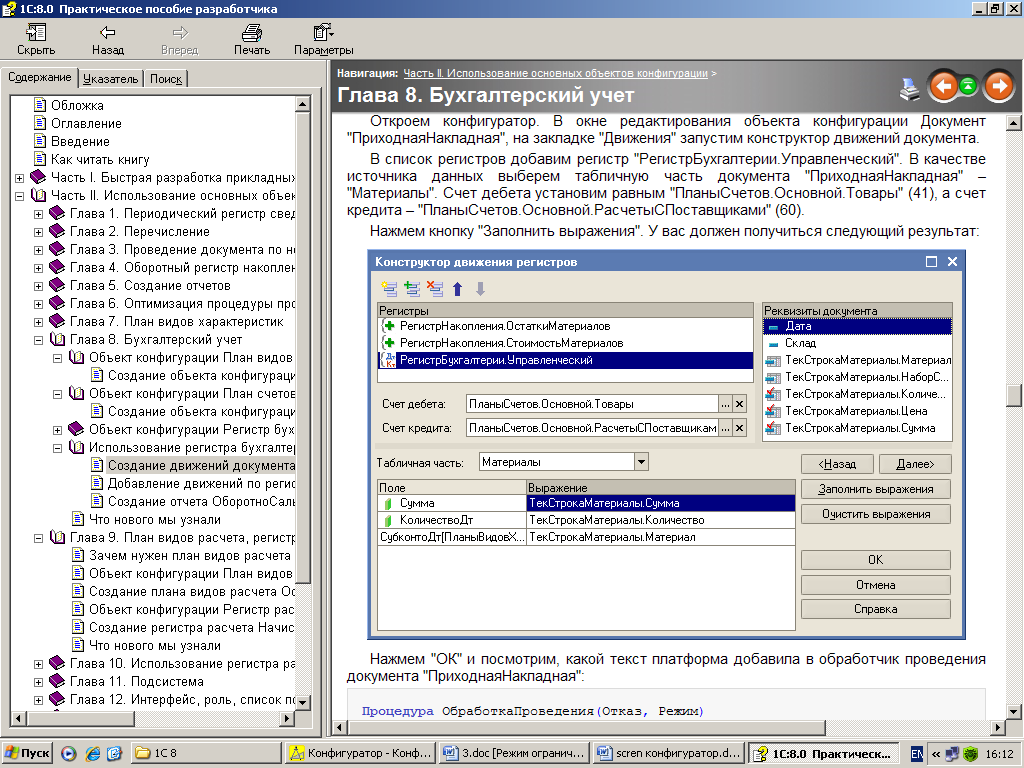The image size is (1024, 768).
Task: Switch to the Указатель tab
Action: click(110, 79)
